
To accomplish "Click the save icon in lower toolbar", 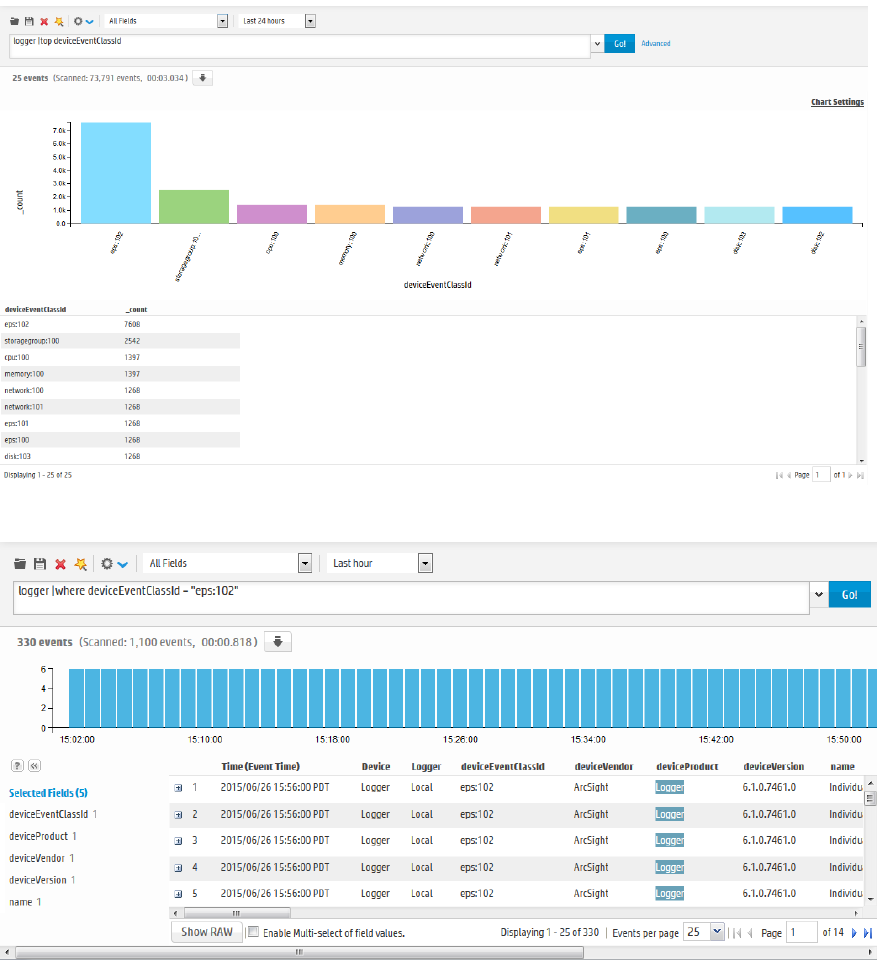I will click(x=40, y=564).
